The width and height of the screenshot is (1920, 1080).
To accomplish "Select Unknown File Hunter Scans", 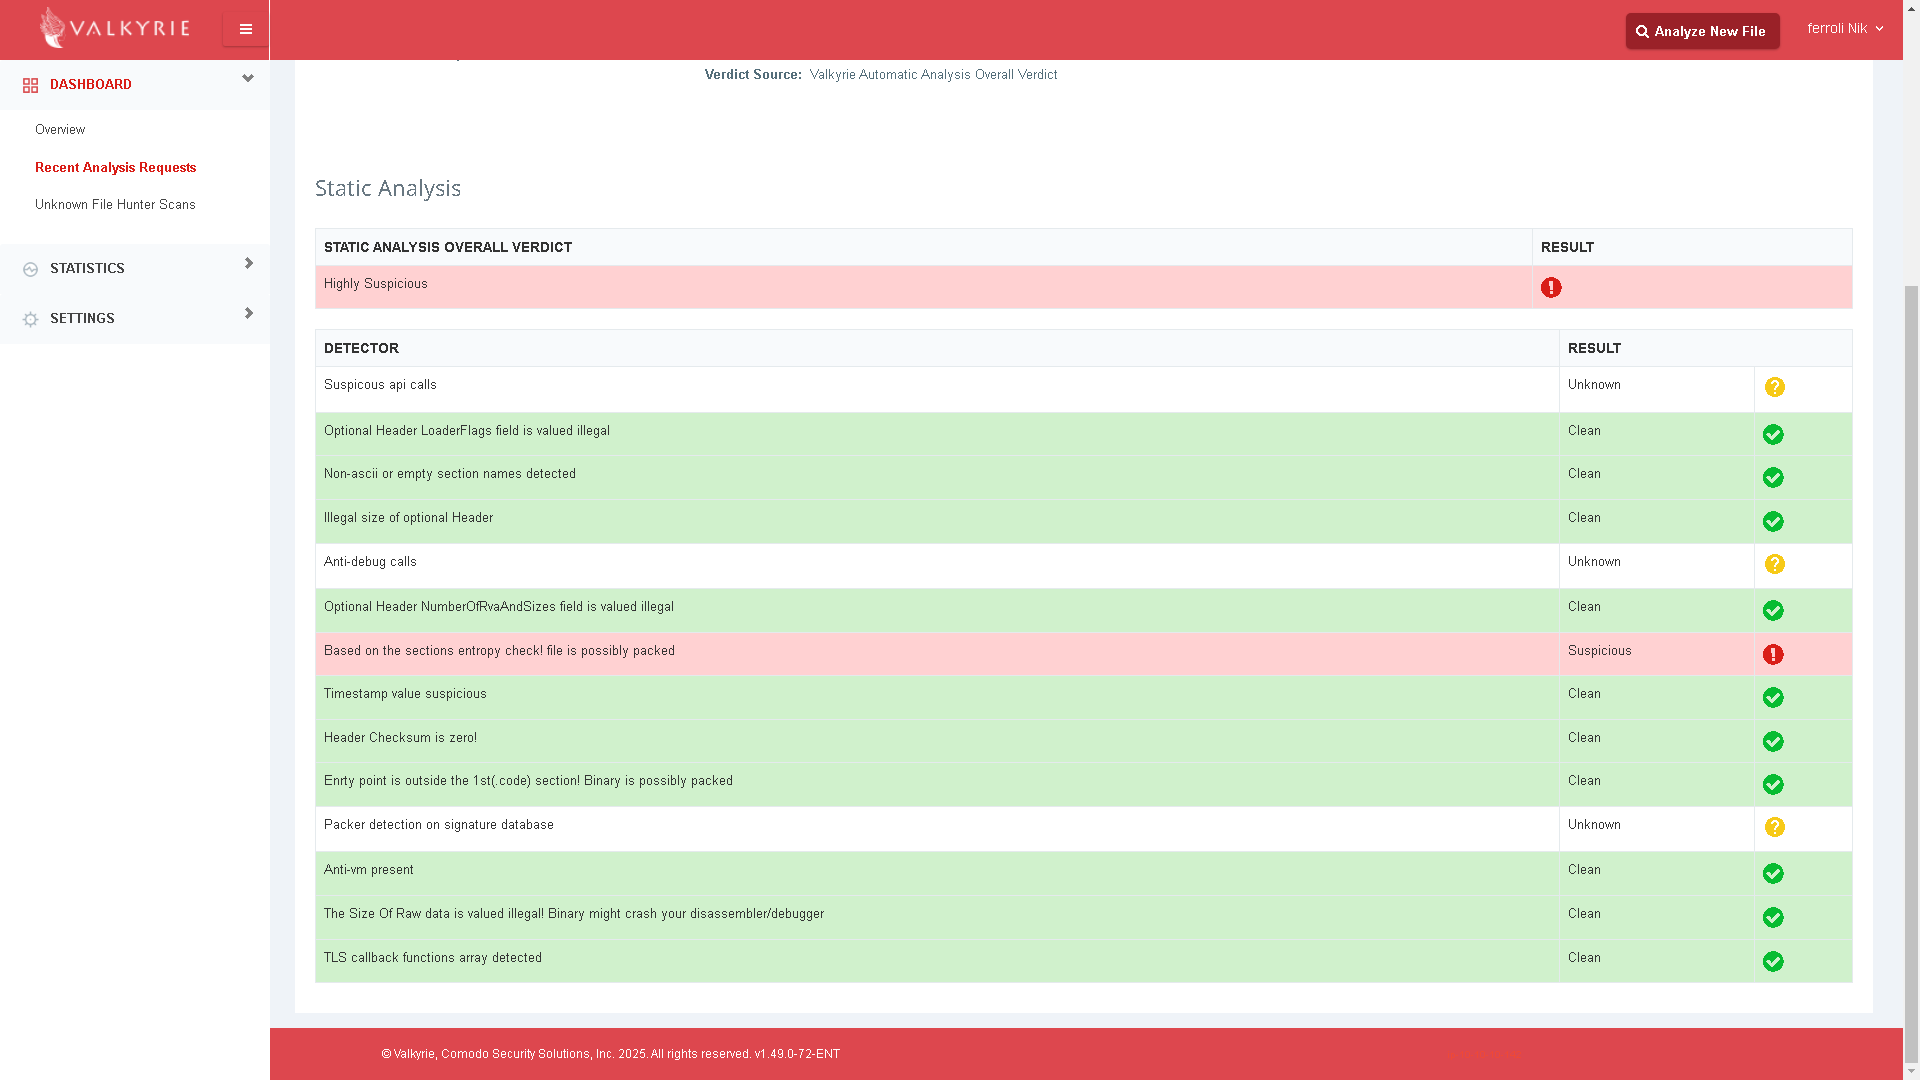I will click(x=115, y=205).
